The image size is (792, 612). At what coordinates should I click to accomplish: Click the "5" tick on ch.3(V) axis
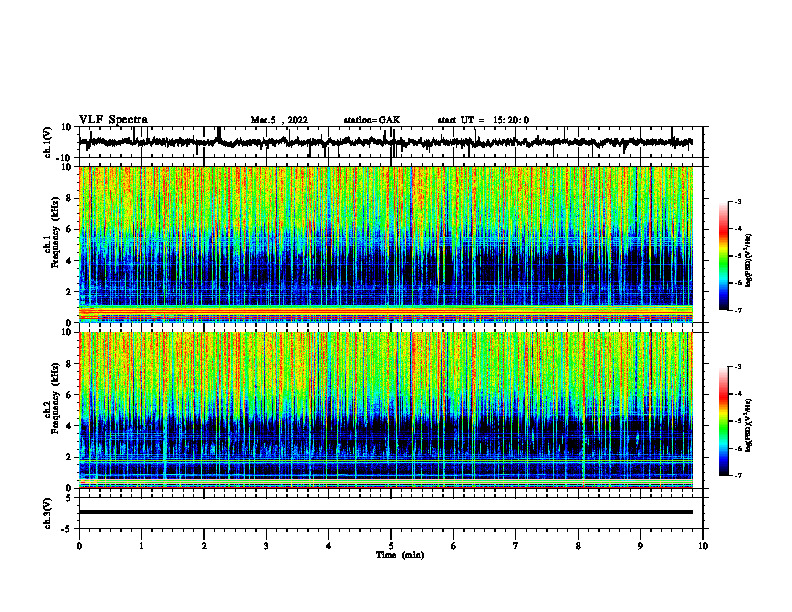(69, 497)
